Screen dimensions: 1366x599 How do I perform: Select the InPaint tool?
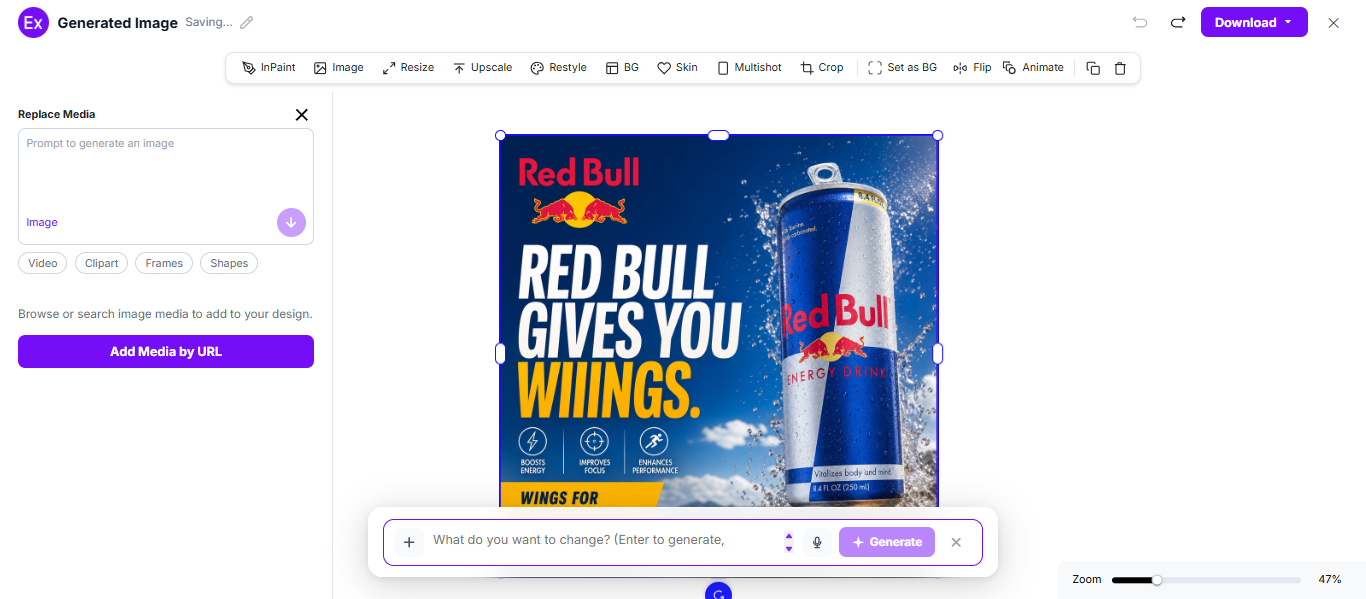point(269,68)
